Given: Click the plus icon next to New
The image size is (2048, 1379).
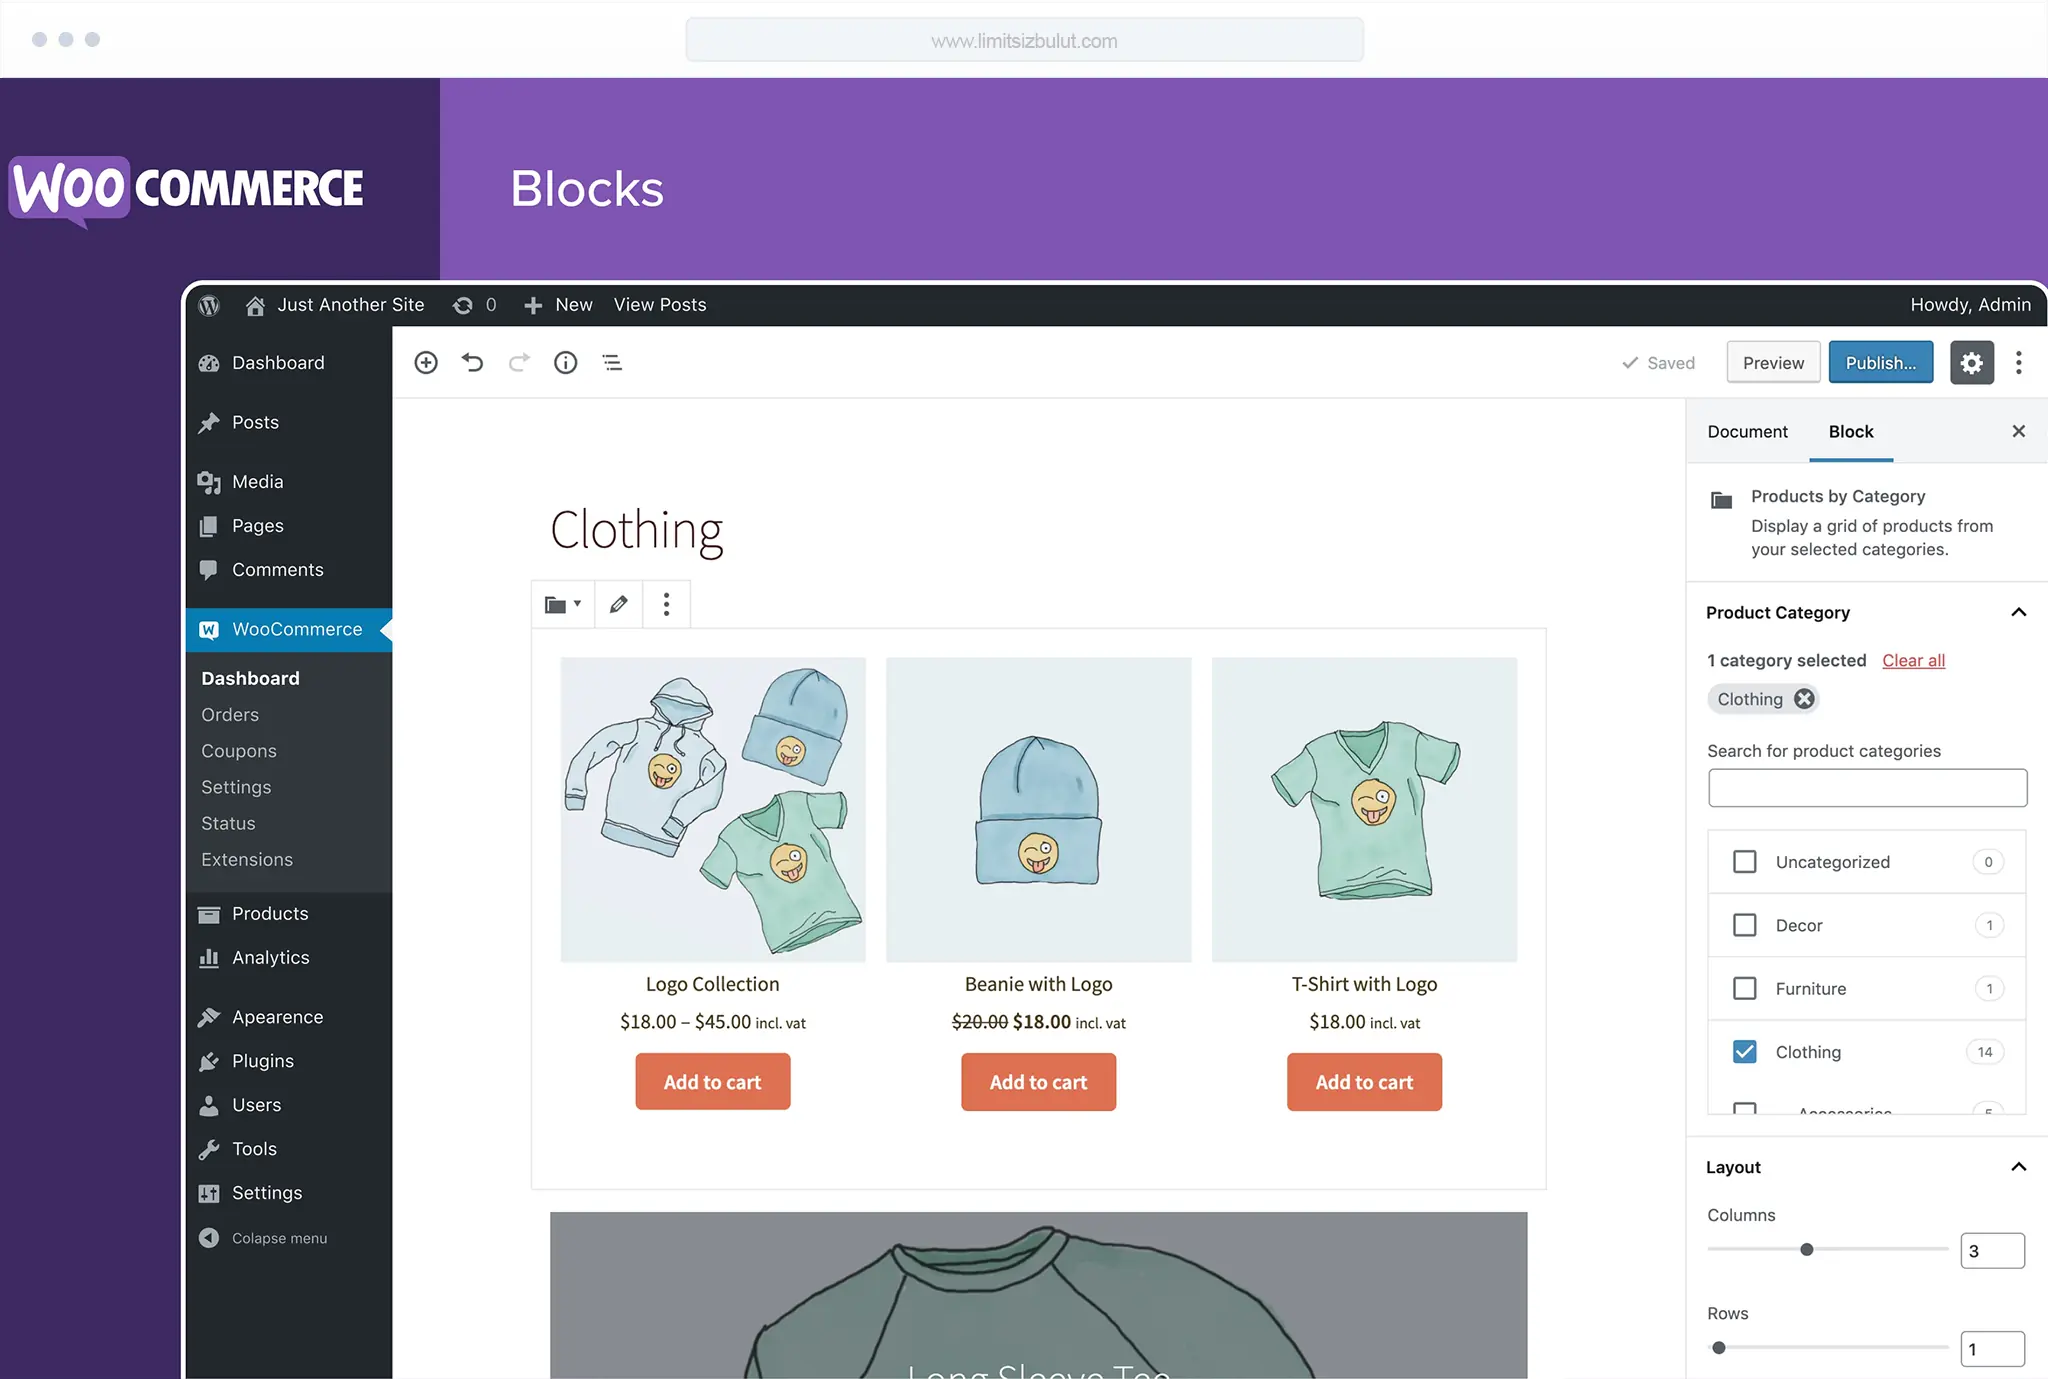Looking at the screenshot, I should 533,305.
